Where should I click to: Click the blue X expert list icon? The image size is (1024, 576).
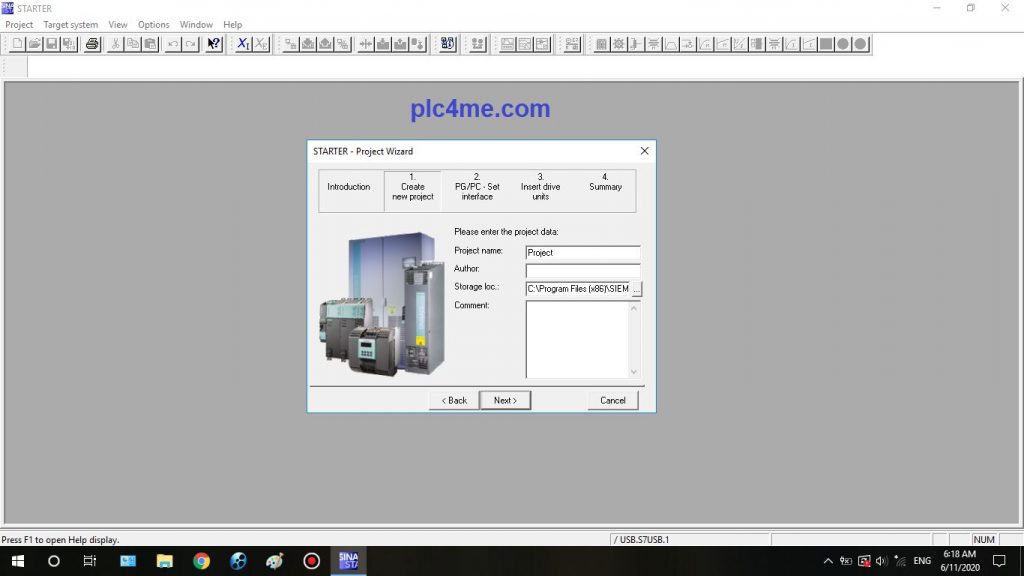[243, 44]
